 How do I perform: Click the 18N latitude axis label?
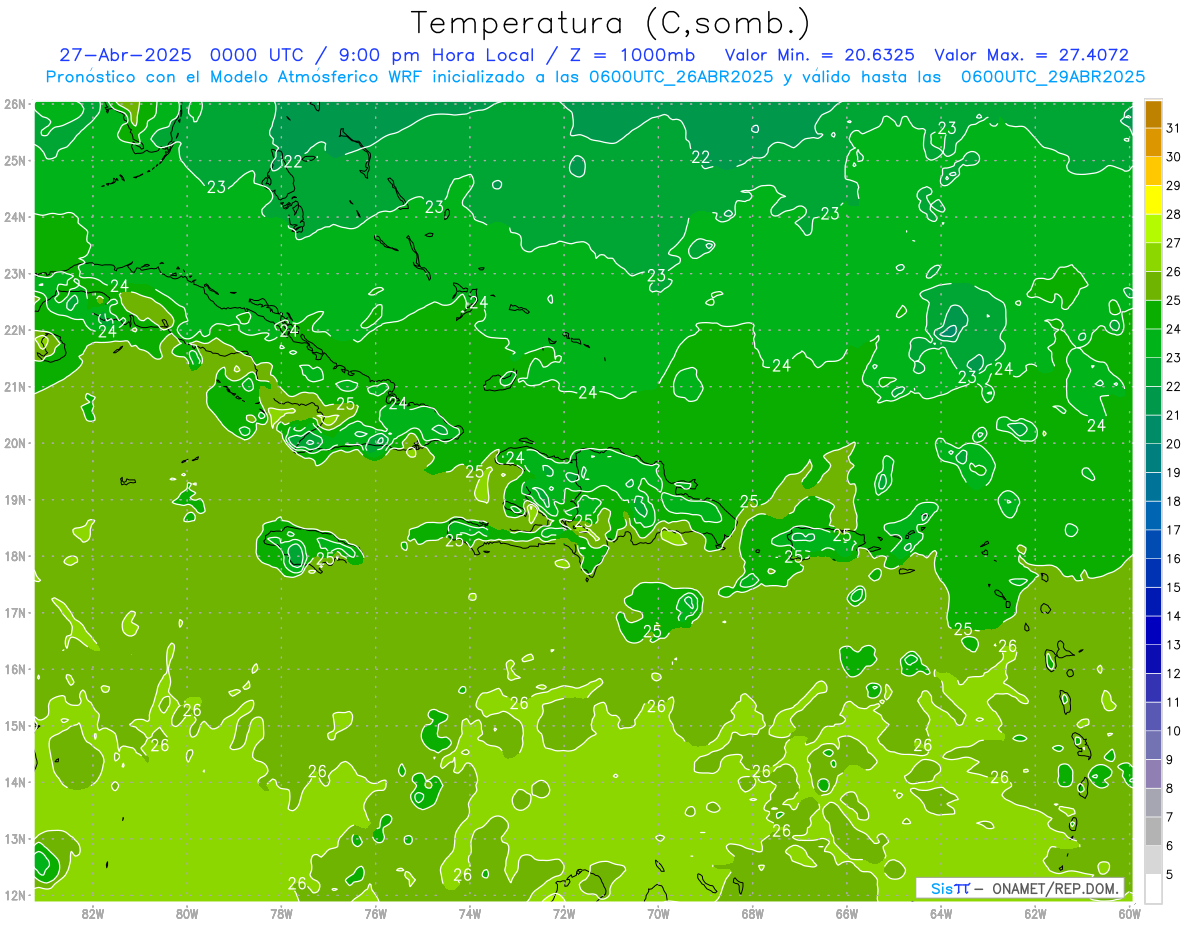point(14,556)
